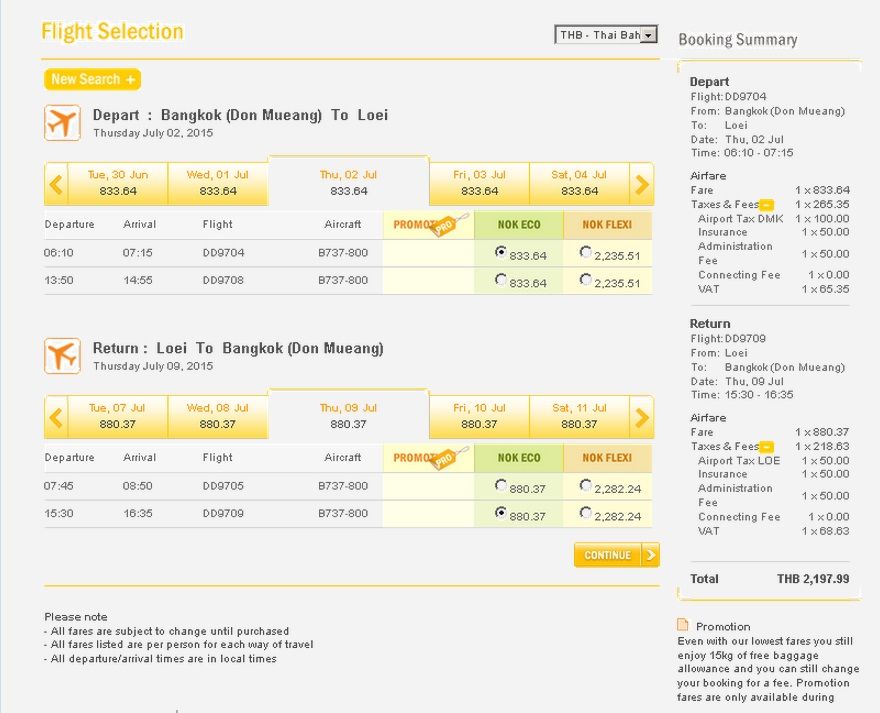
Task: Click the return table PROMO tag icon
Action: point(451,458)
